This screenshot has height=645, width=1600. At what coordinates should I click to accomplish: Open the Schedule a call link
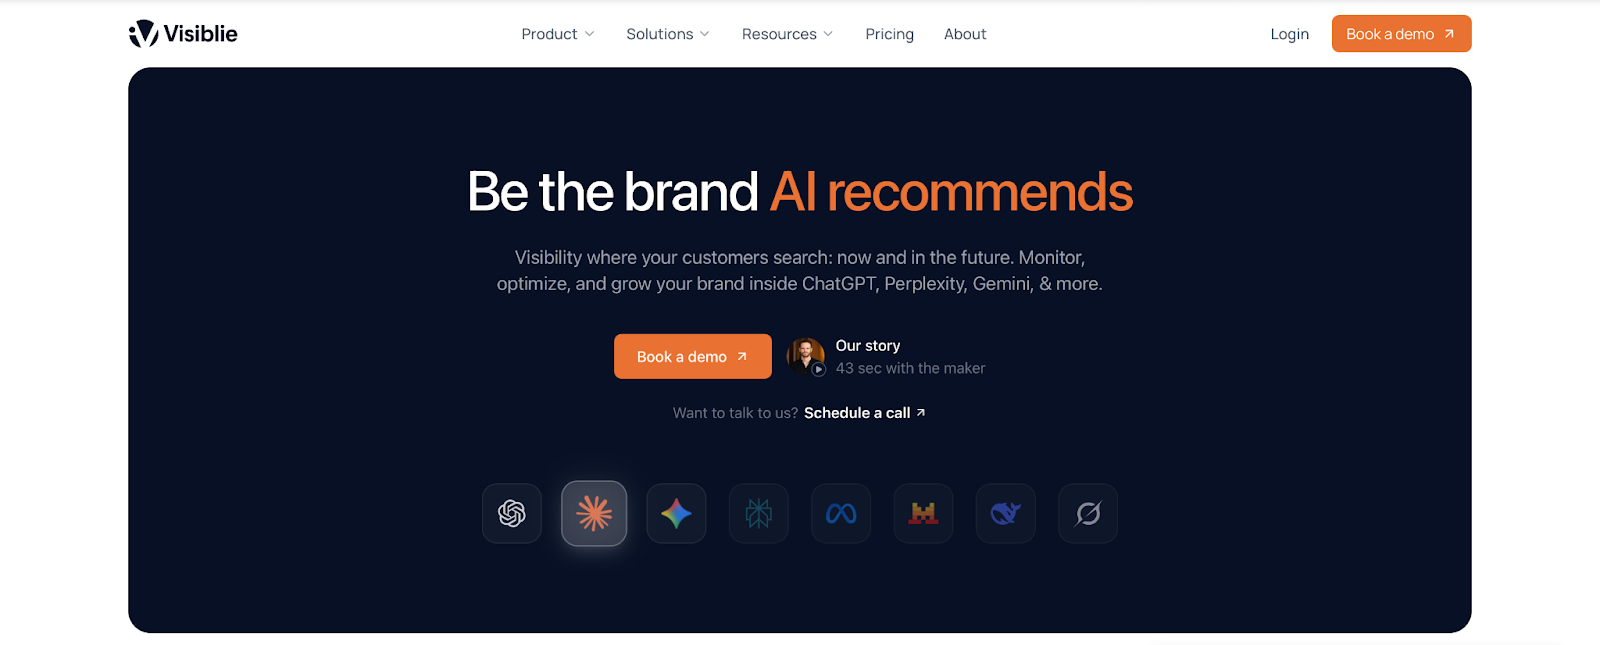864,413
